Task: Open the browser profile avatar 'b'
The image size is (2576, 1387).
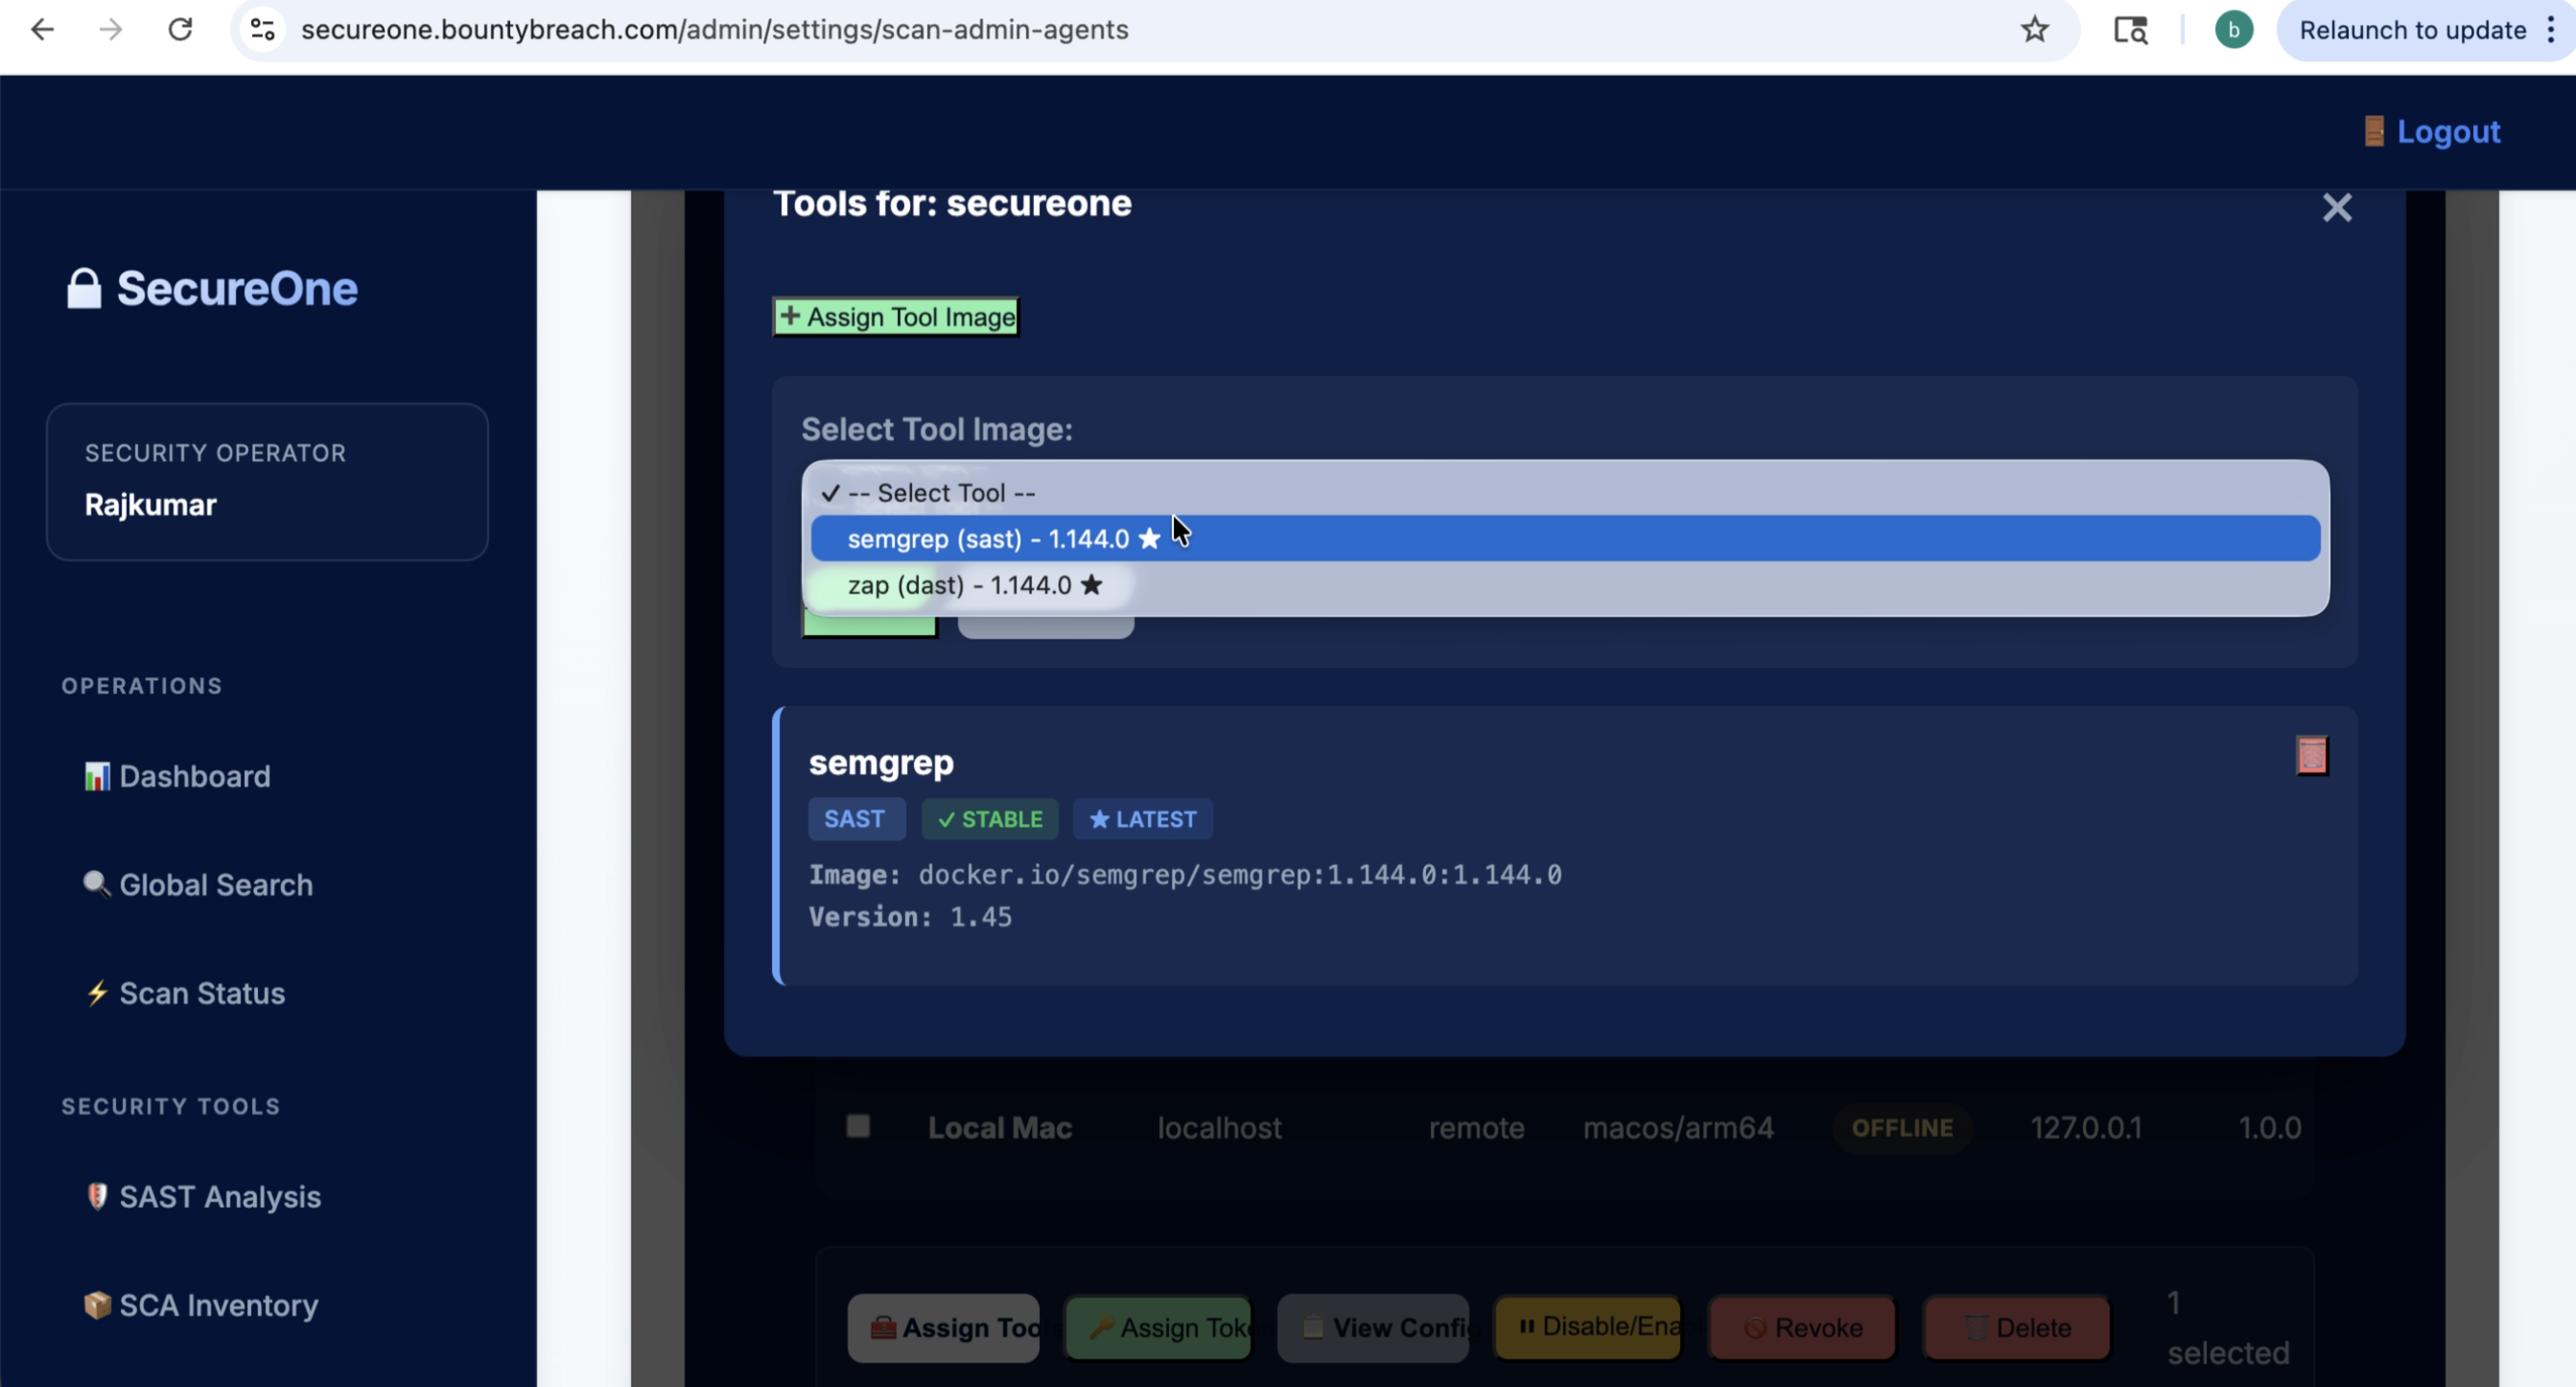Action: [x=2234, y=30]
